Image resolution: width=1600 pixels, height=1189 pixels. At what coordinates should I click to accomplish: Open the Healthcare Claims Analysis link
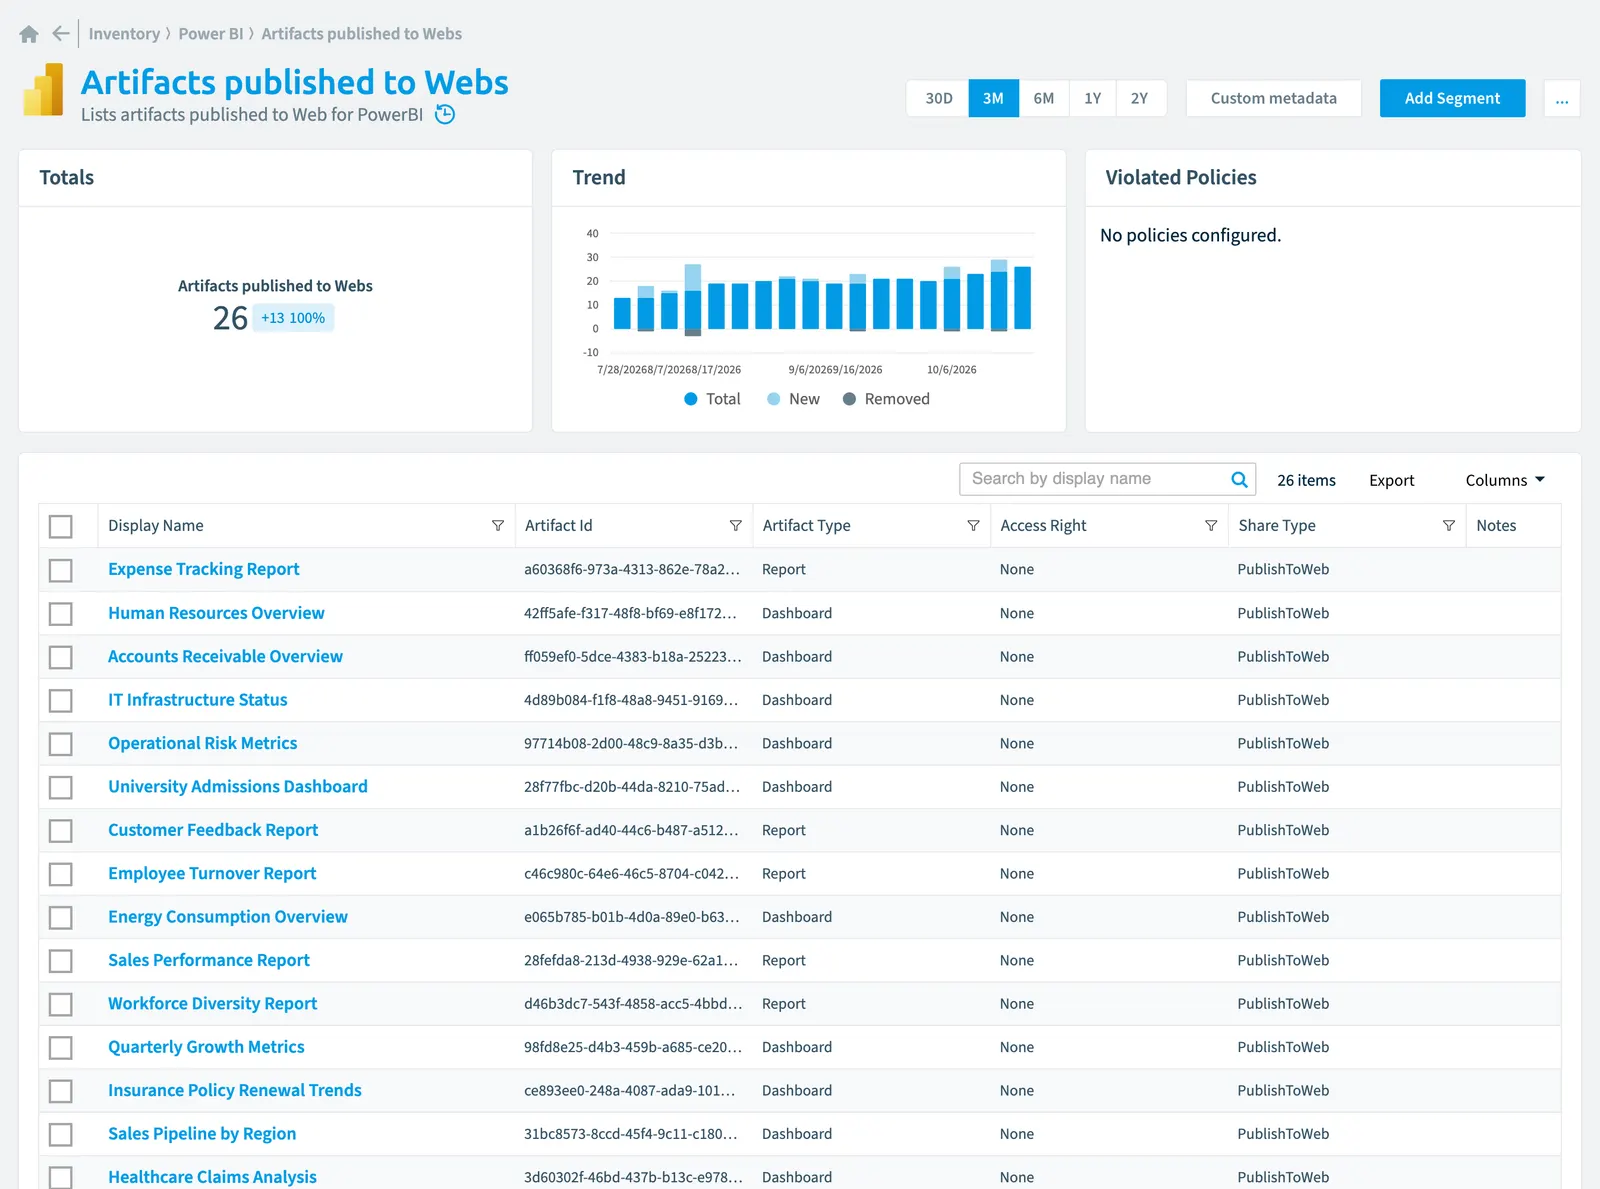click(212, 1177)
